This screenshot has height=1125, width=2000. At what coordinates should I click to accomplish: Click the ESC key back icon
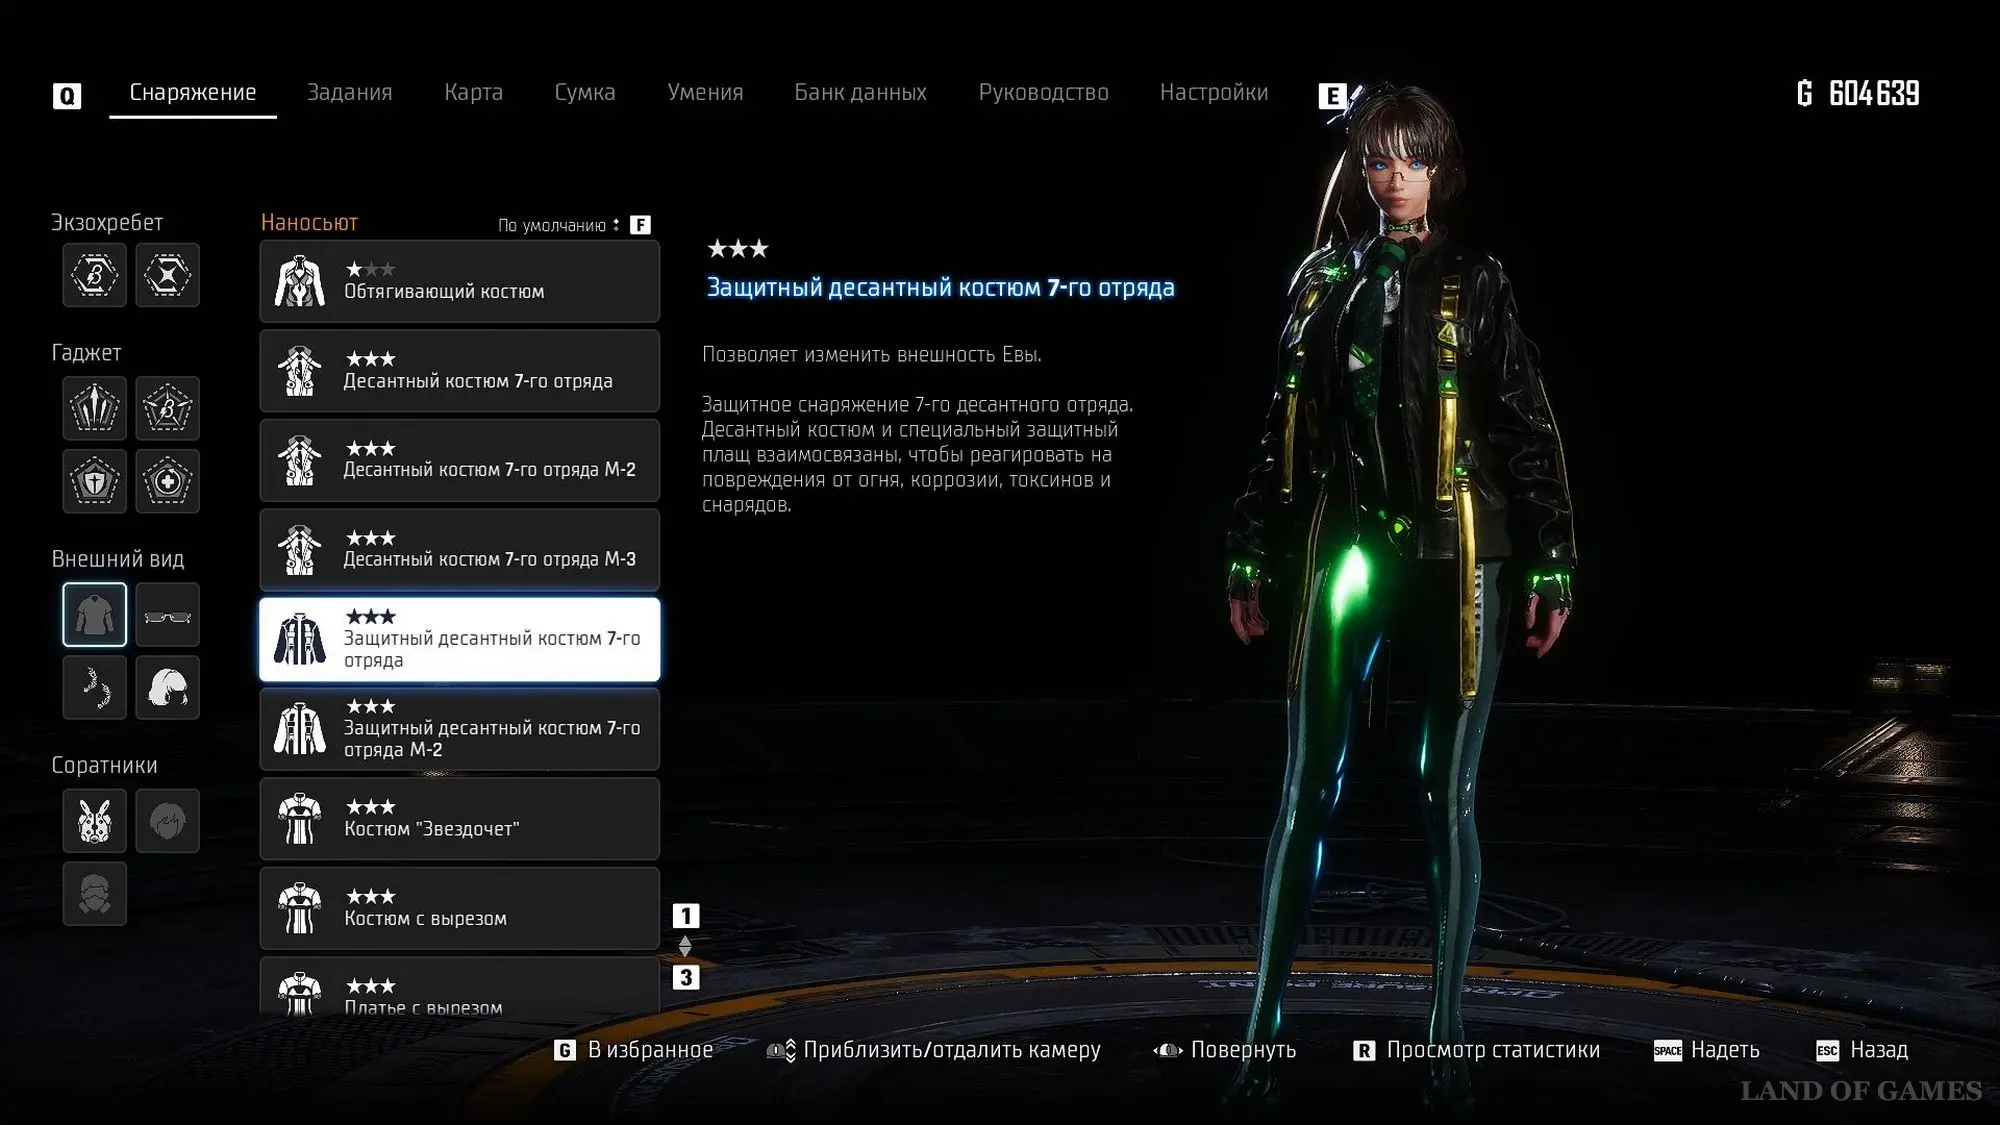point(1827,1050)
